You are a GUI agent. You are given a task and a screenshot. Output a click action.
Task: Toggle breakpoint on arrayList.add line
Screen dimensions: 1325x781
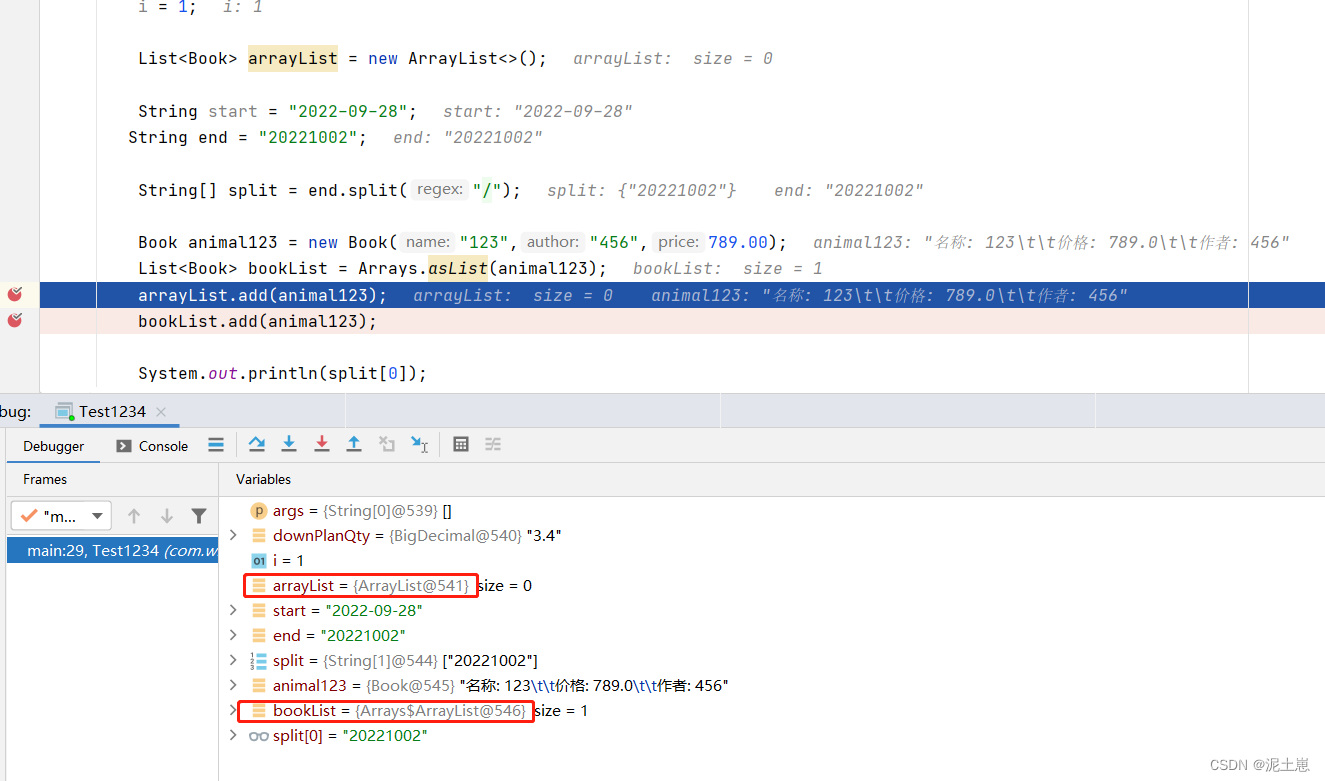15,294
